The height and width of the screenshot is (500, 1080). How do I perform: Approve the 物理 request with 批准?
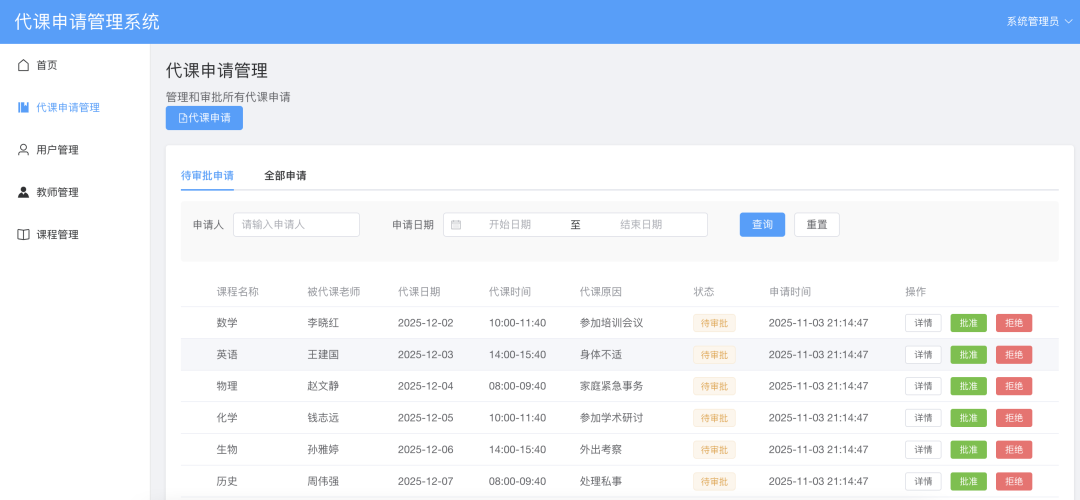tap(968, 386)
